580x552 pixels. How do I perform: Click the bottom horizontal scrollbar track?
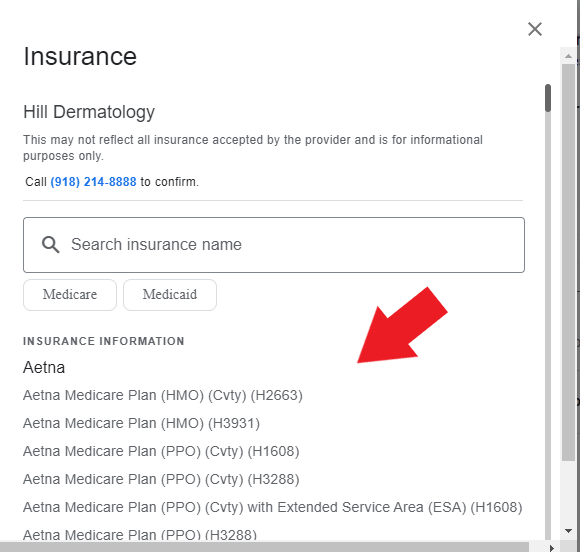click(x=264, y=548)
